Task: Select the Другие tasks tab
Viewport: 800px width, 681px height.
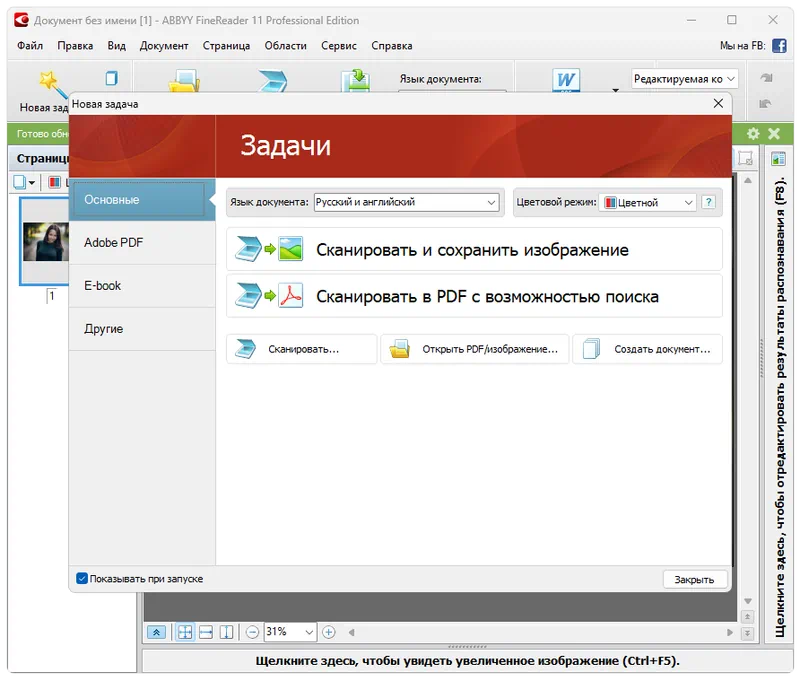Action: pyautogui.click(x=142, y=329)
